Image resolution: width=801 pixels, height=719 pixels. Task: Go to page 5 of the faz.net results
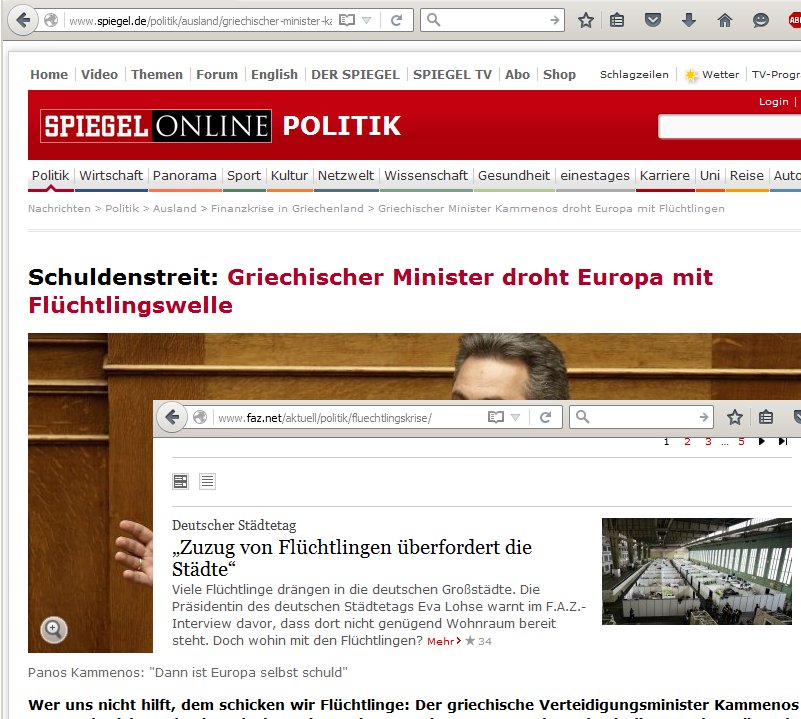click(x=741, y=442)
